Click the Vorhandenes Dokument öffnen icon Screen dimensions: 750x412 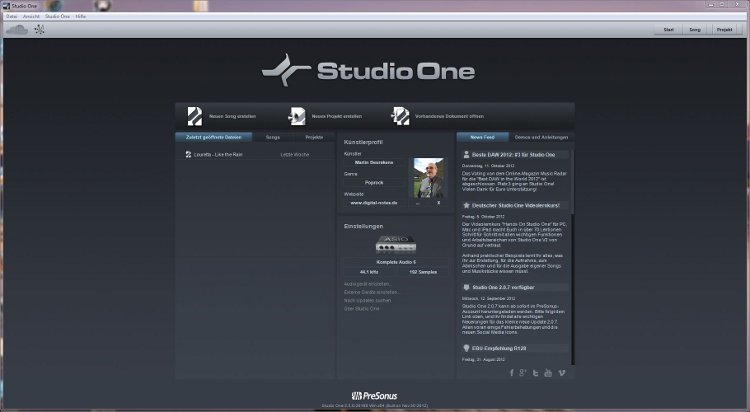[400, 116]
